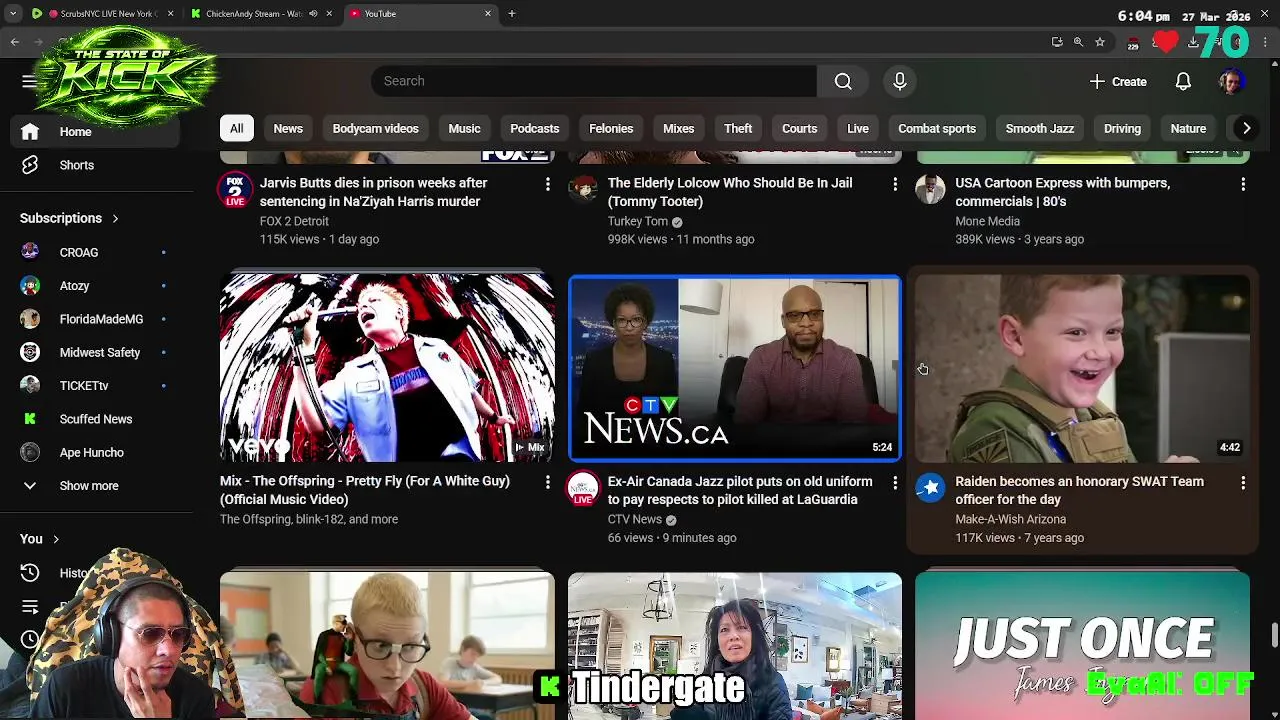Mute the ChickenAndy Stream tab audio icon

(313, 14)
